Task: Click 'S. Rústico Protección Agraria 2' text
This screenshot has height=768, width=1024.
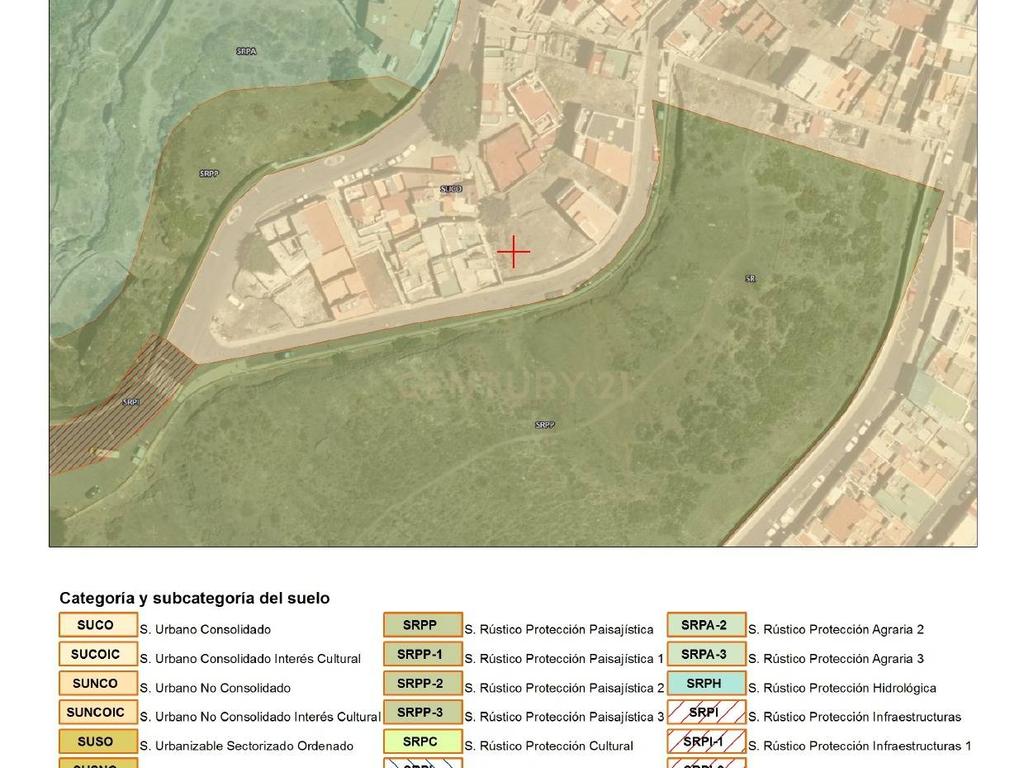Action: [x=836, y=630]
